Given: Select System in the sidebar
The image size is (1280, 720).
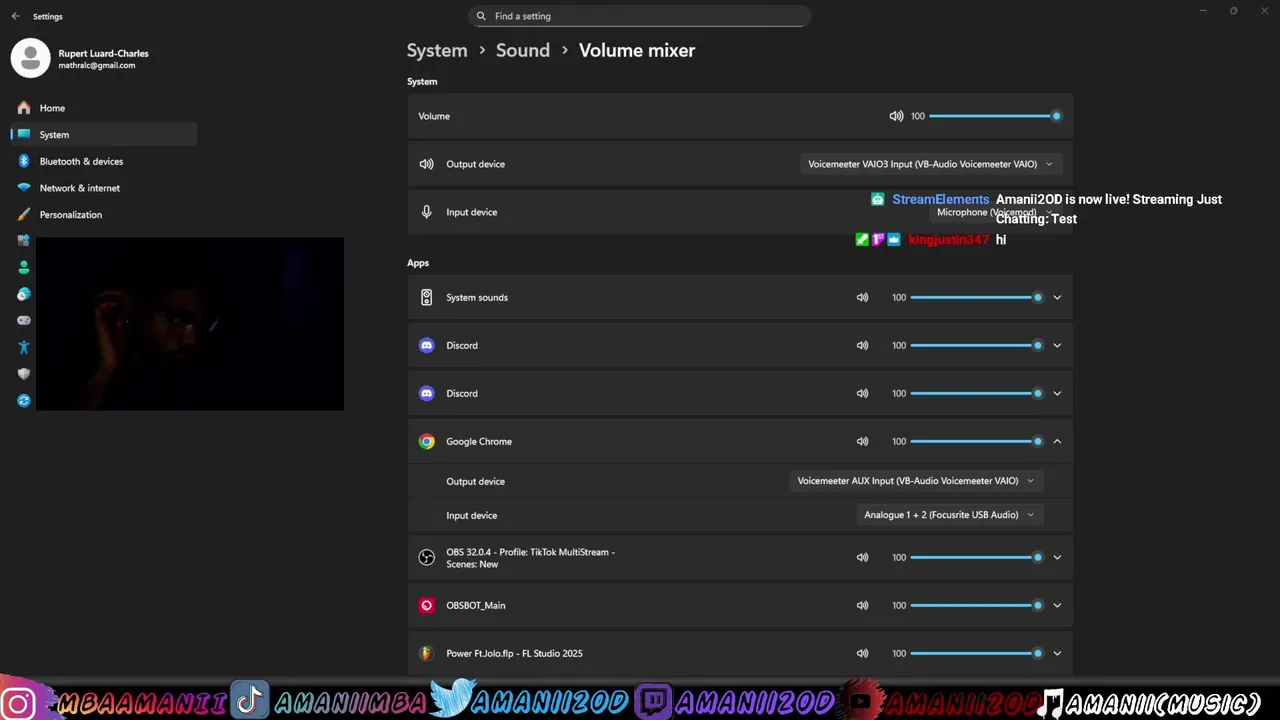Looking at the screenshot, I should (x=104, y=134).
